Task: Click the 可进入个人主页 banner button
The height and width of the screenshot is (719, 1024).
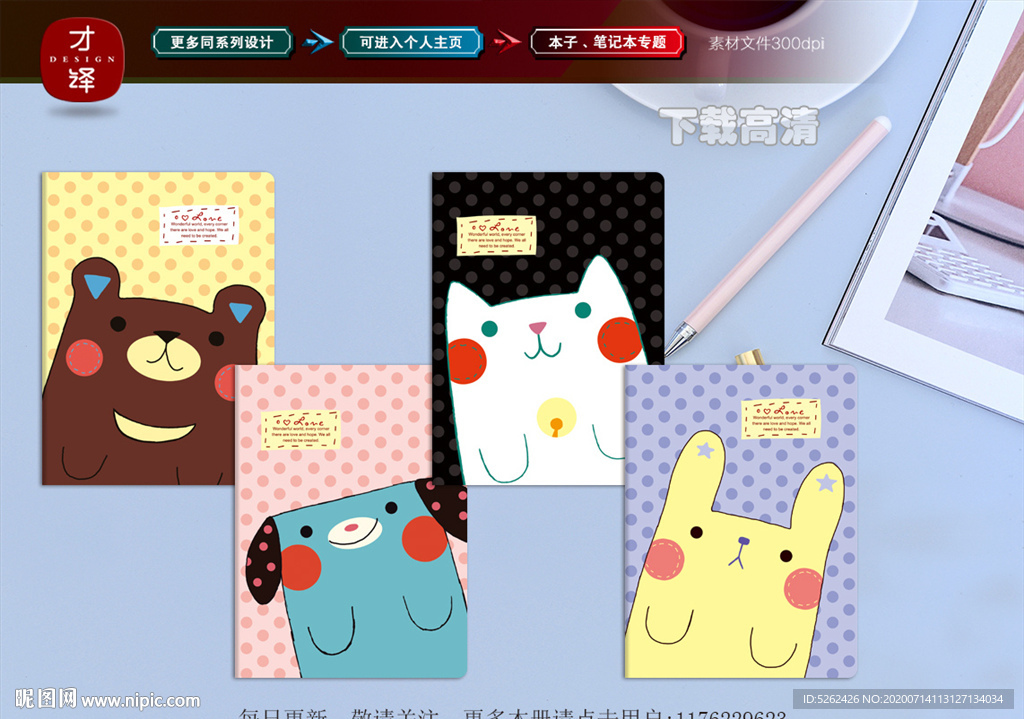Action: 411,42
